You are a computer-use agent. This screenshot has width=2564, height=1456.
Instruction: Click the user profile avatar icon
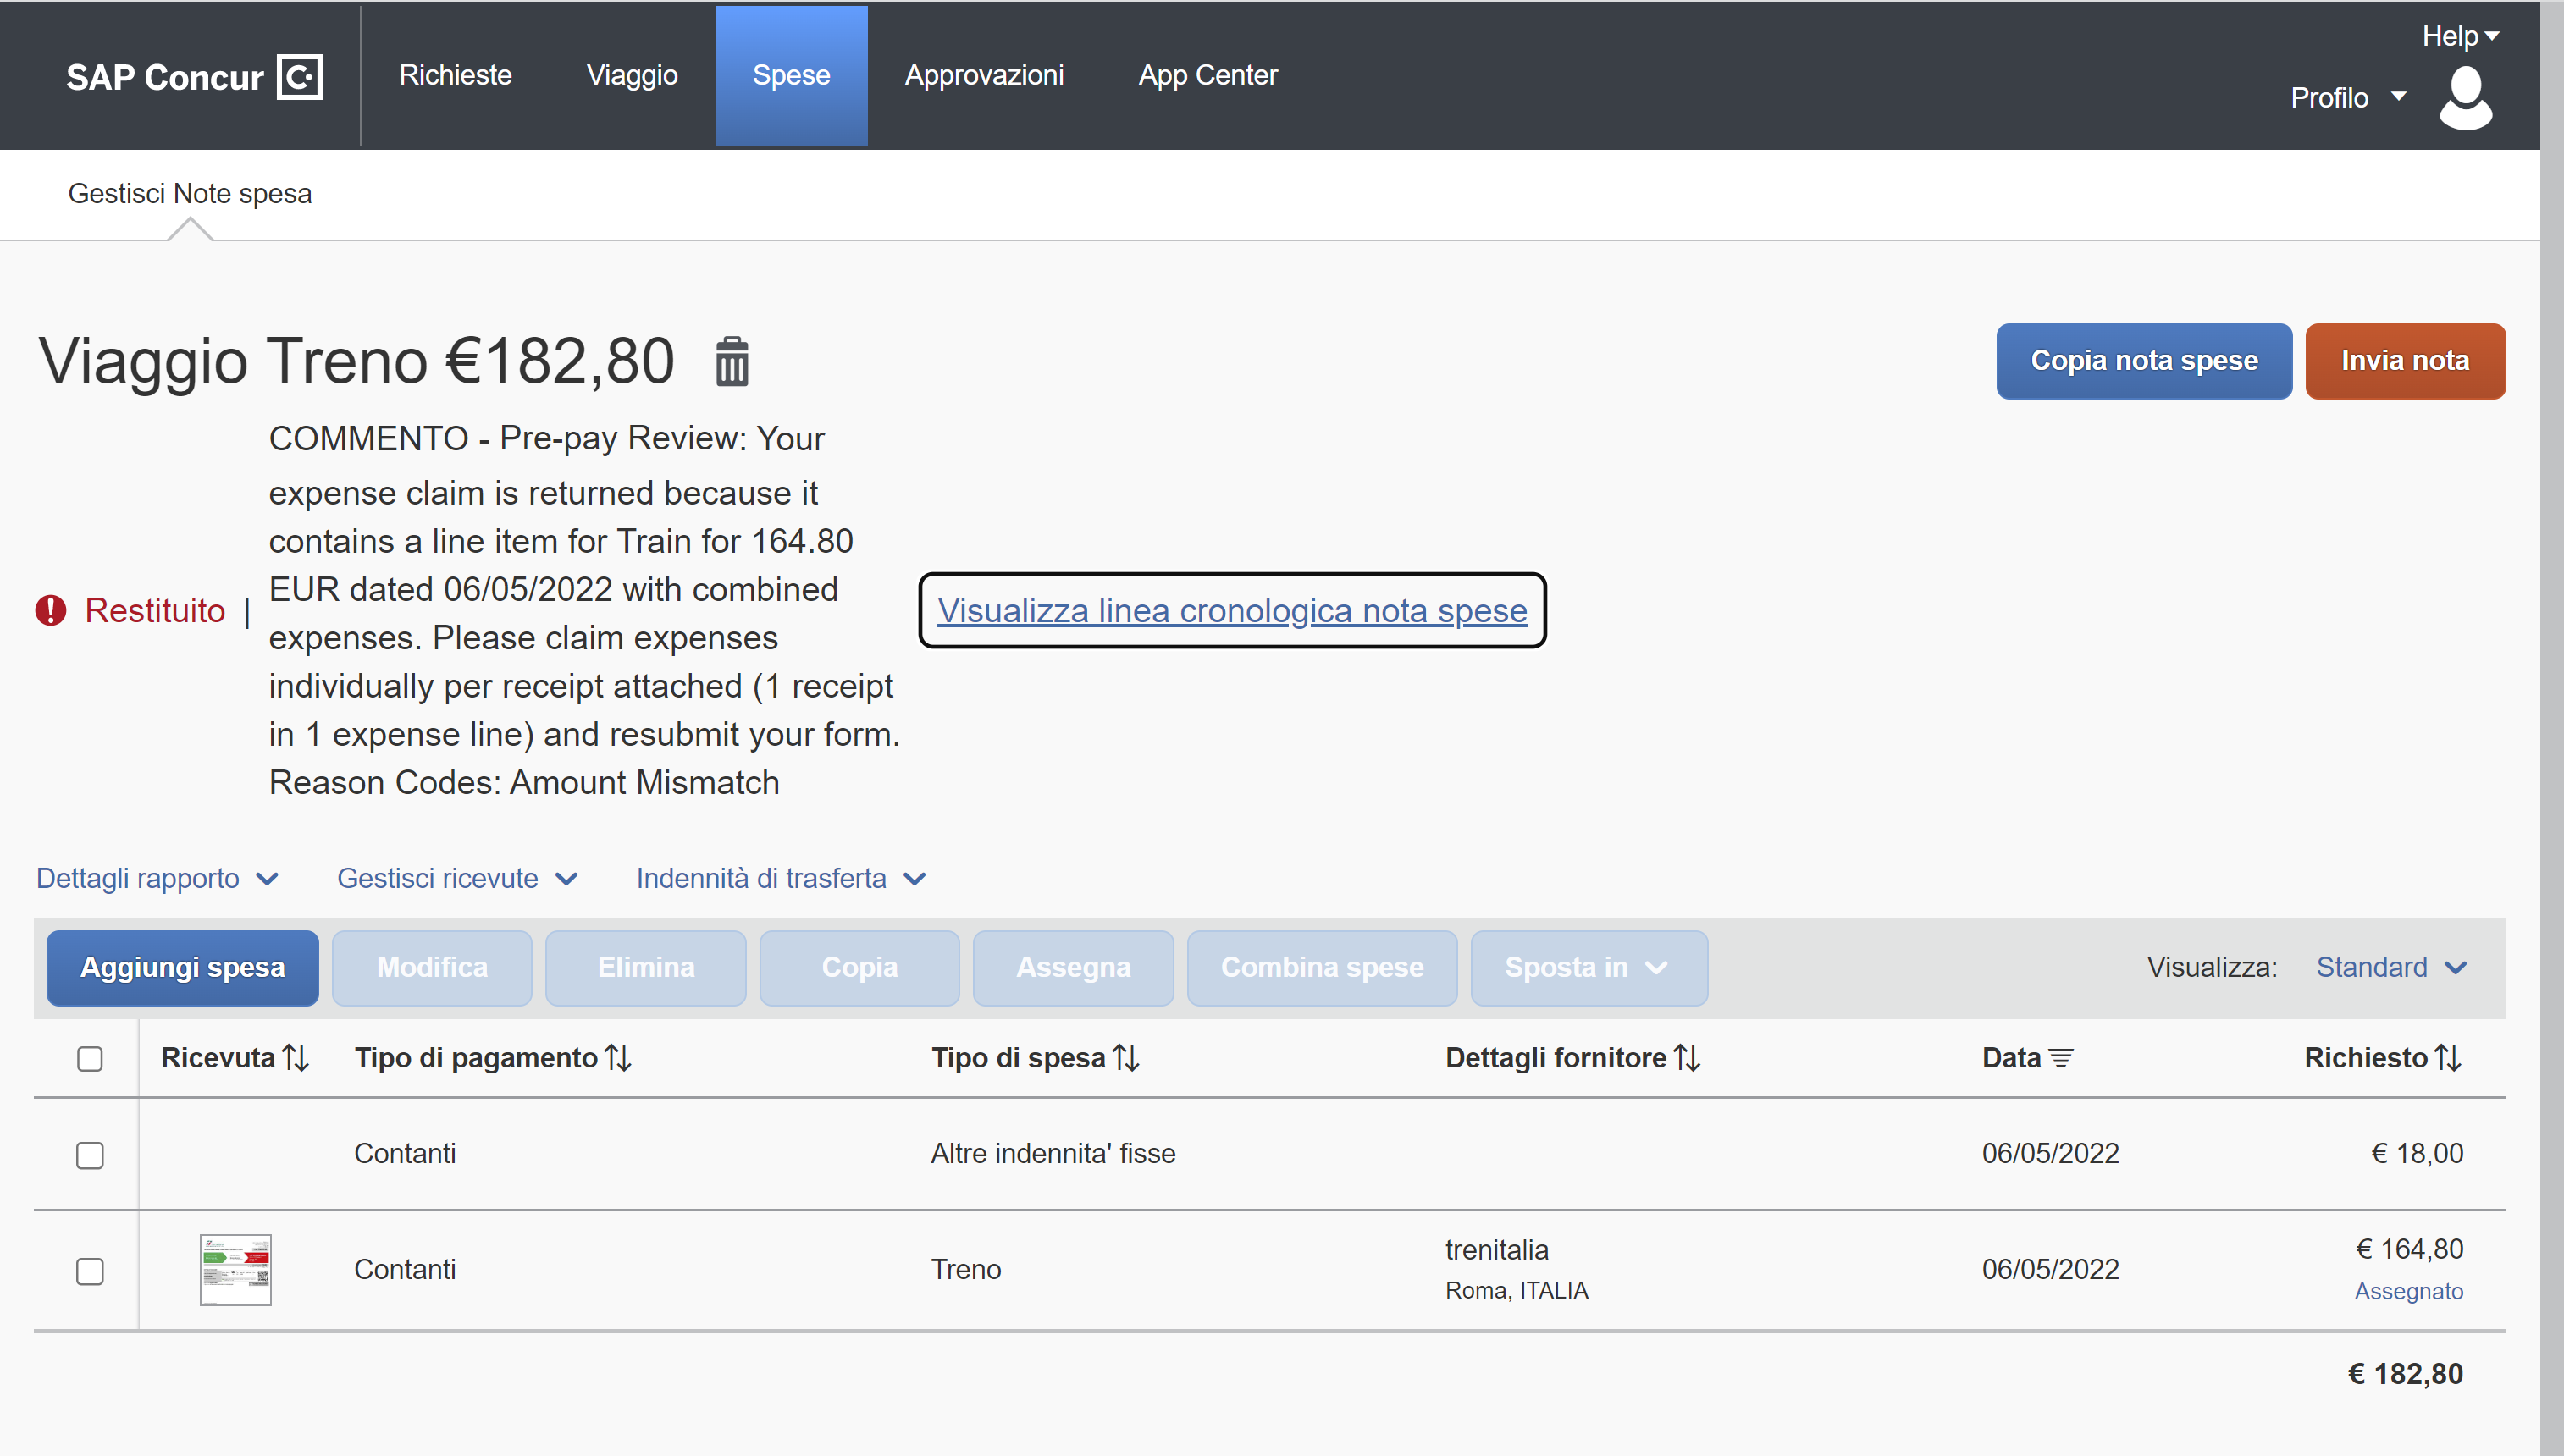point(2465,98)
